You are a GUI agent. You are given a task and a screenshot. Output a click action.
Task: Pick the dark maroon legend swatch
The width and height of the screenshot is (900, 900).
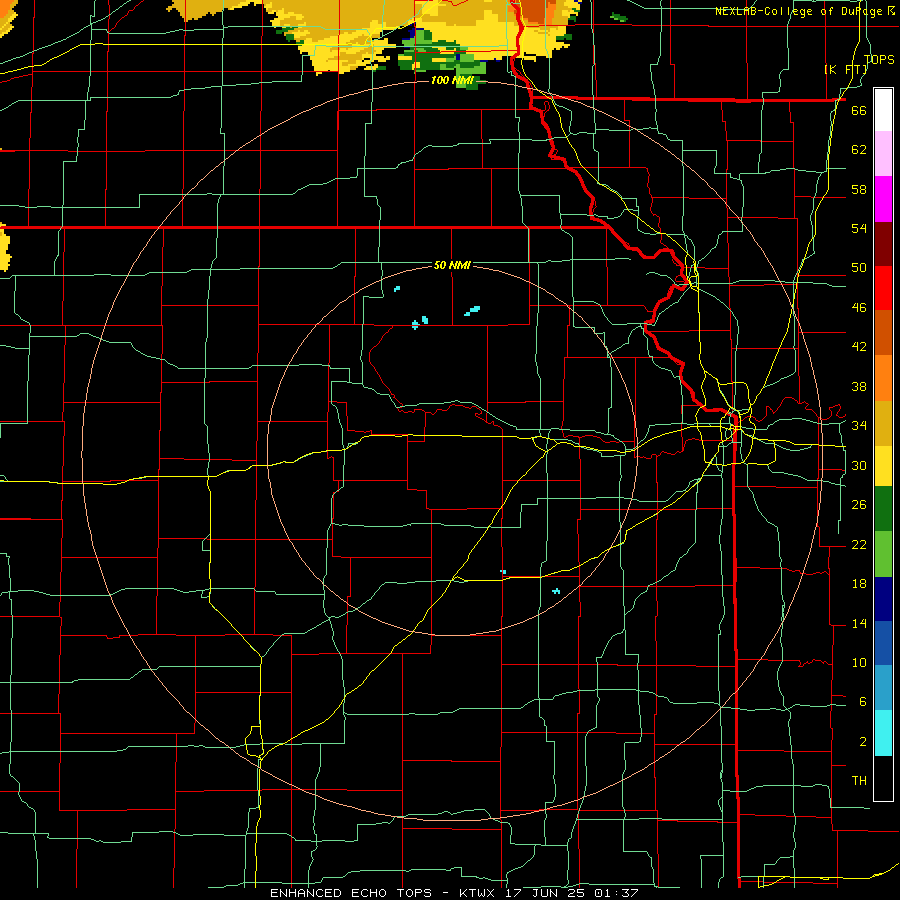(883, 244)
